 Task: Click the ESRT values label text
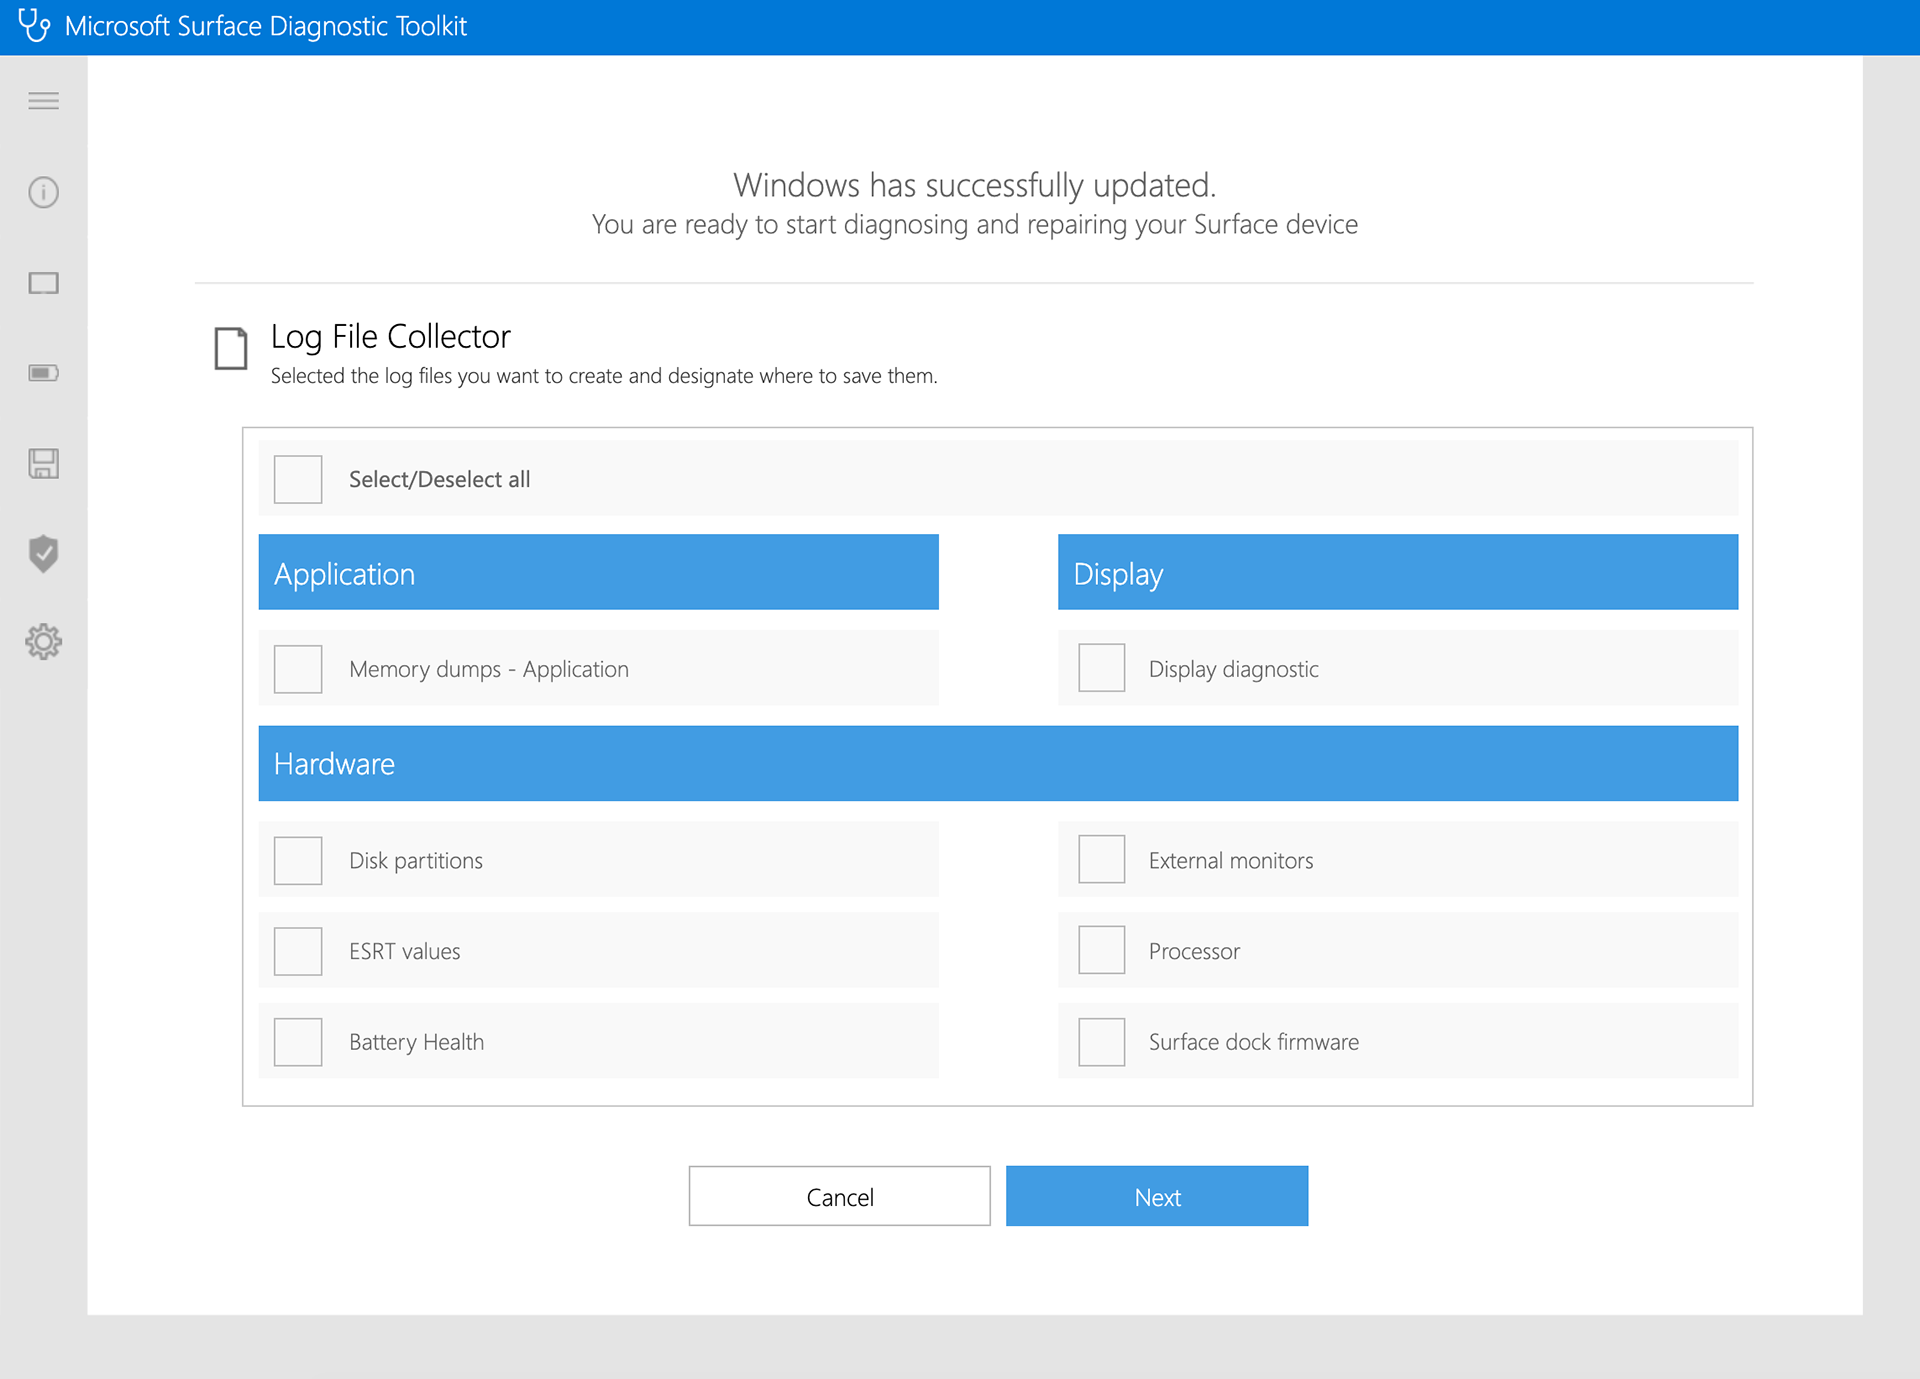coord(405,952)
